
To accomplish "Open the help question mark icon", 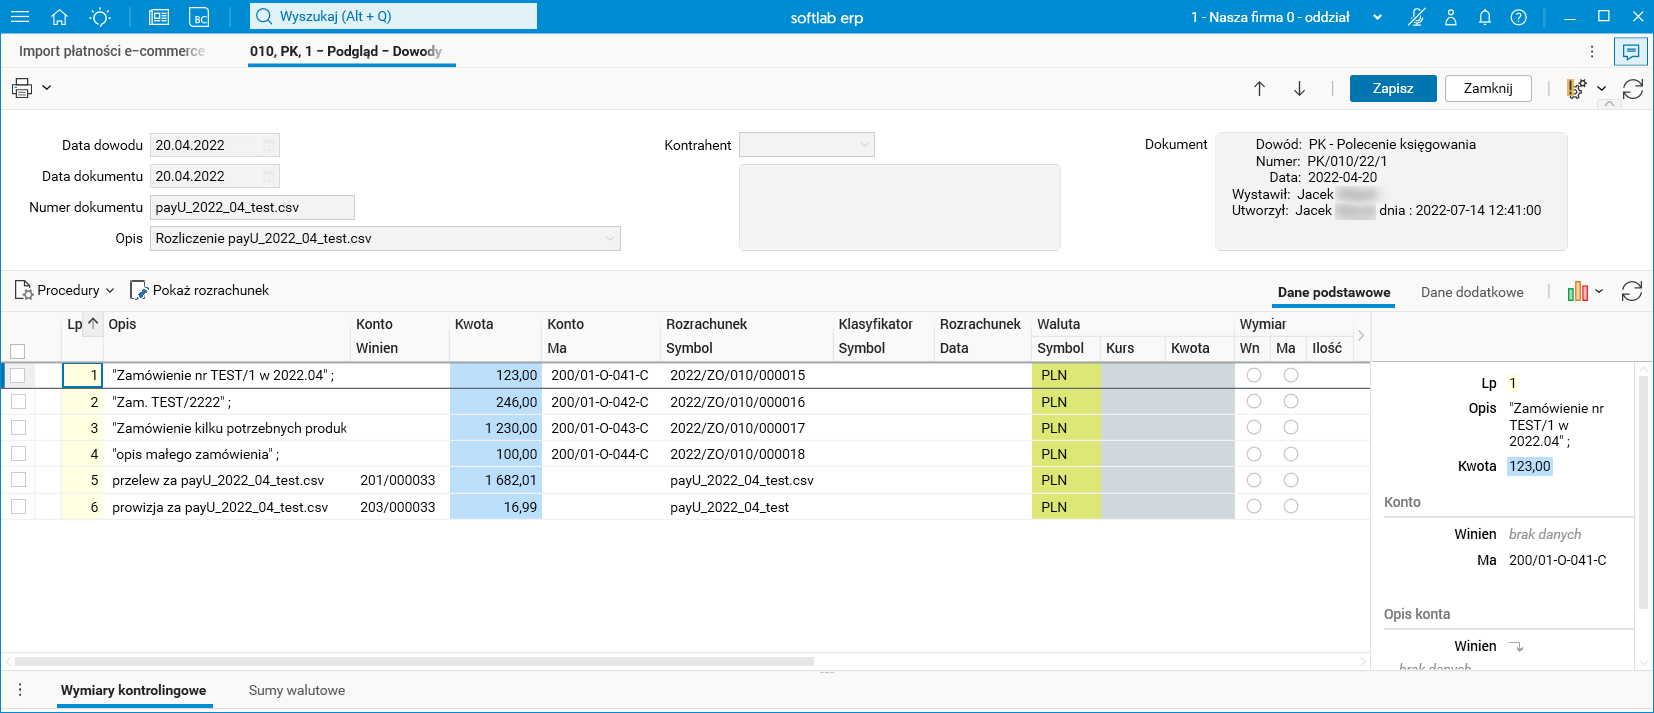I will coord(1519,17).
